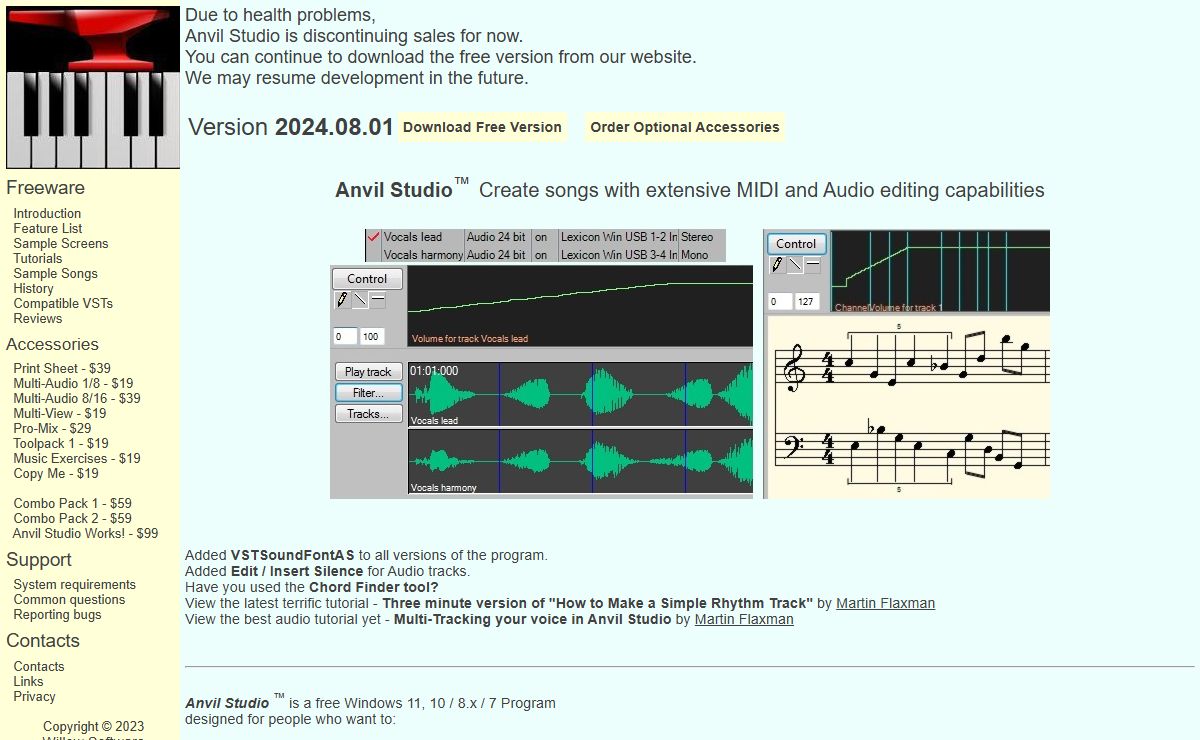
Task: Click Martin Flaxman link after Rhythm Track tutorial
Action: pos(885,603)
